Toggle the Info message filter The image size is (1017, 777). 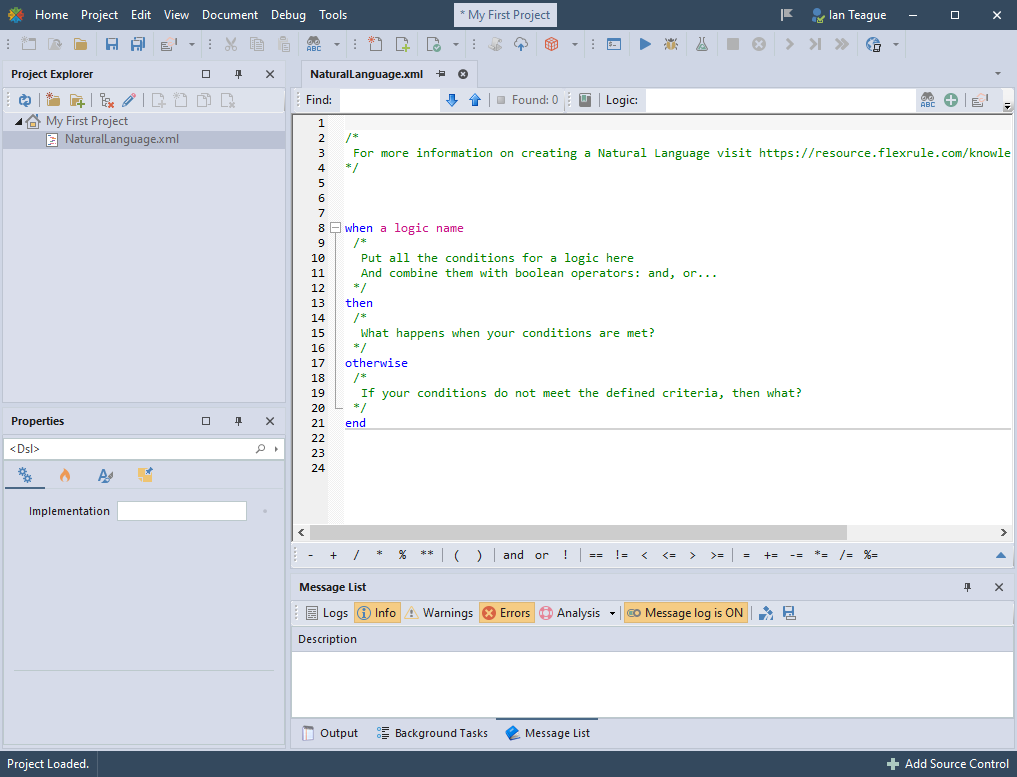point(377,613)
